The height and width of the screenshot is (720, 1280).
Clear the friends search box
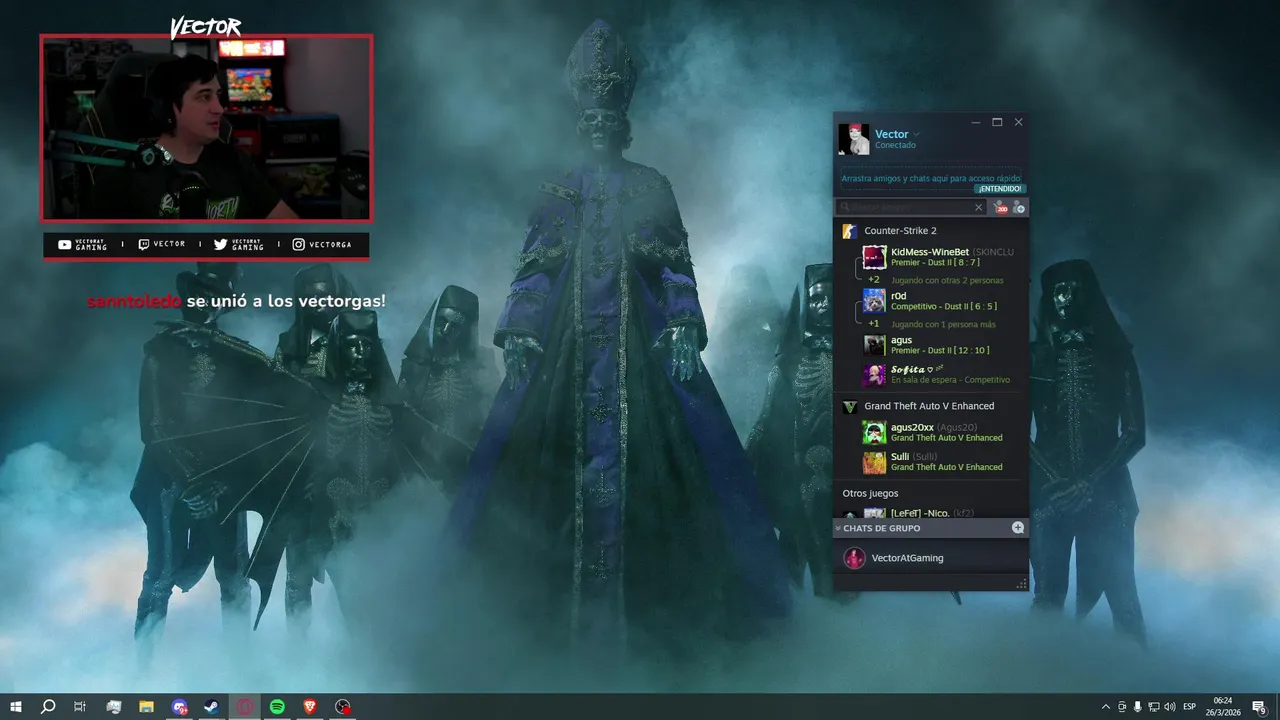(979, 207)
